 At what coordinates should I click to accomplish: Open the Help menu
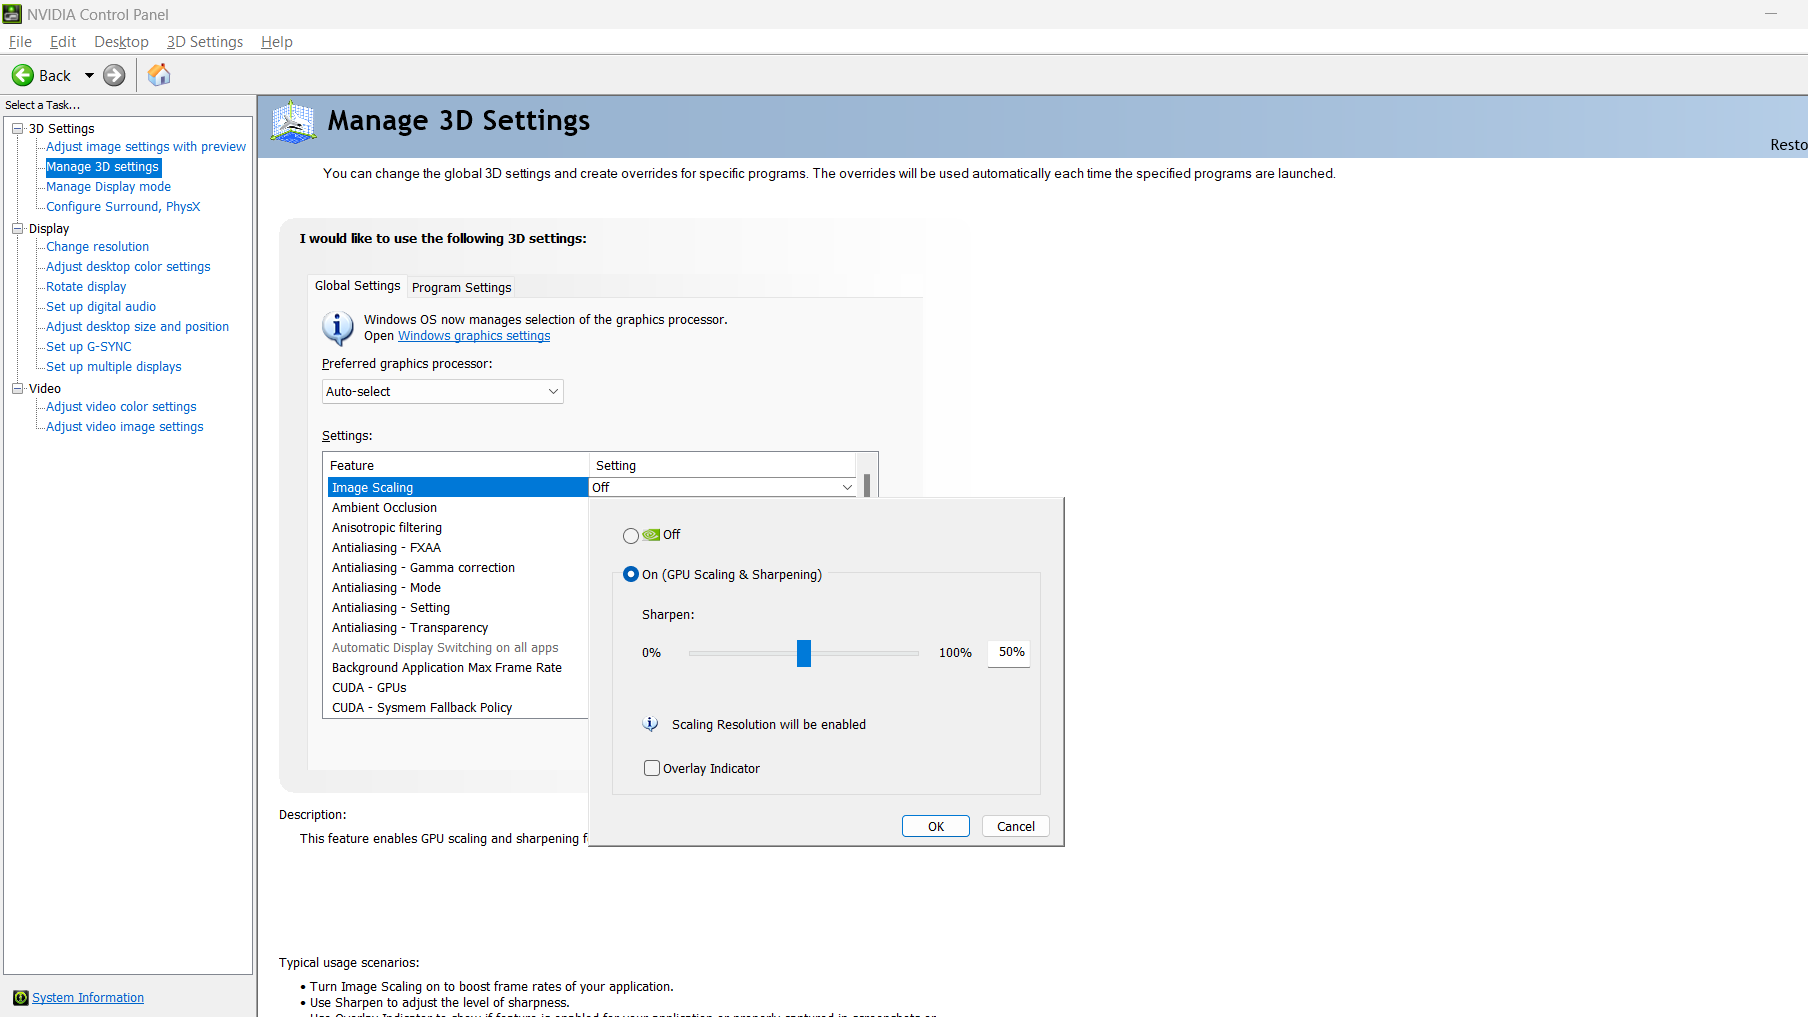277,42
